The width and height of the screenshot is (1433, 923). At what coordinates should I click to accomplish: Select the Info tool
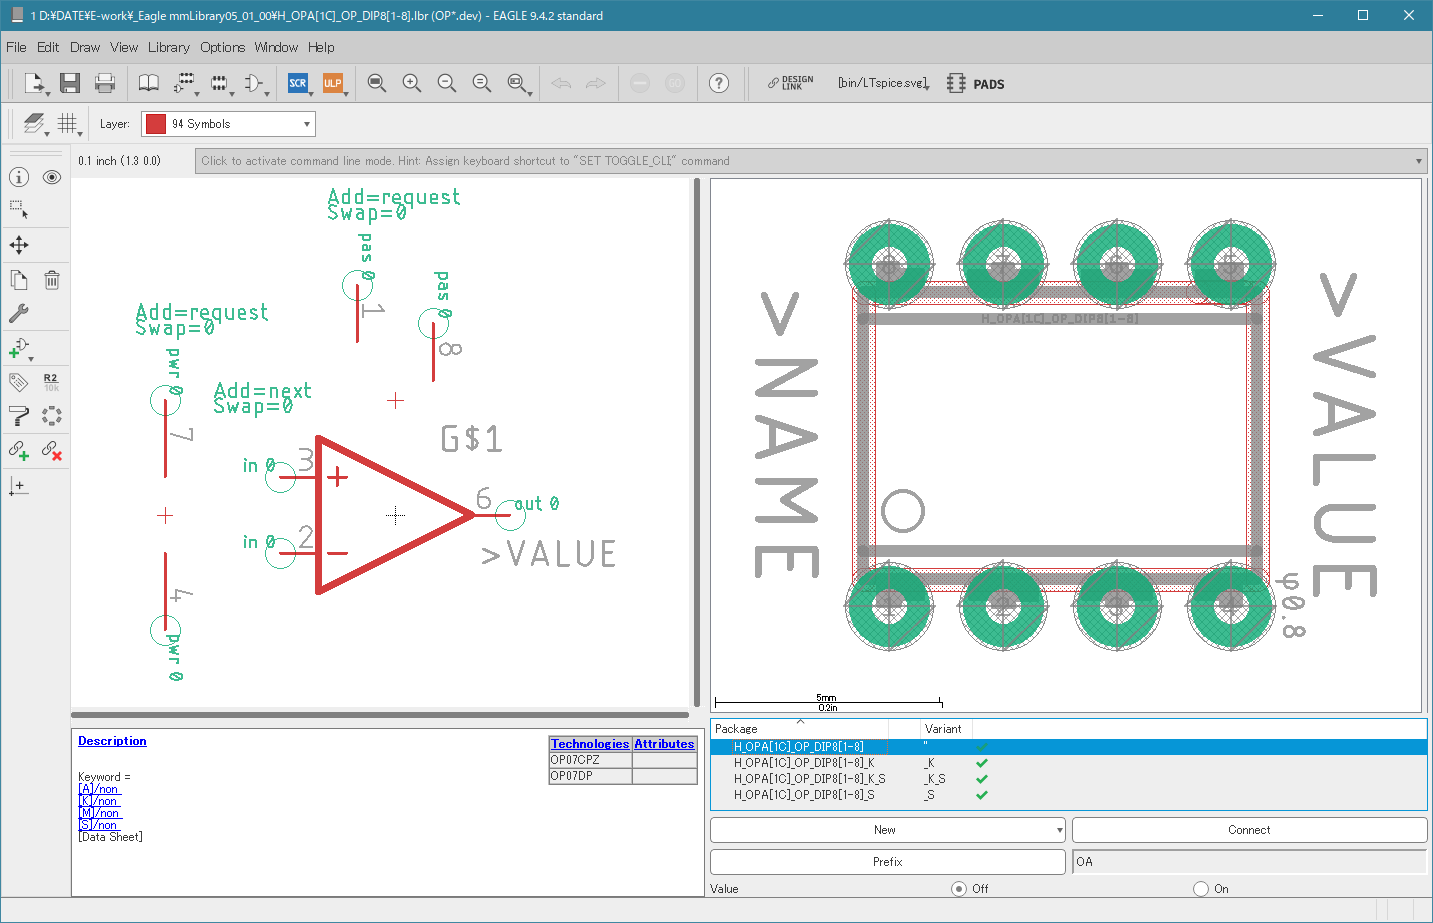pyautogui.click(x=19, y=177)
